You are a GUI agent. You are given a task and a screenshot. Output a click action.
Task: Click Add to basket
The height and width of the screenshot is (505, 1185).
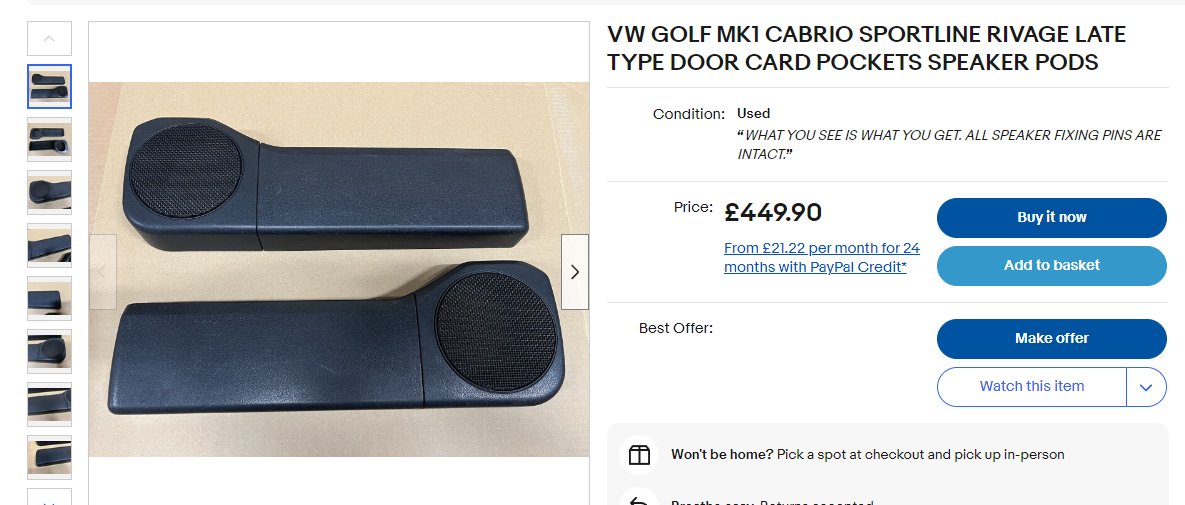coord(1051,265)
